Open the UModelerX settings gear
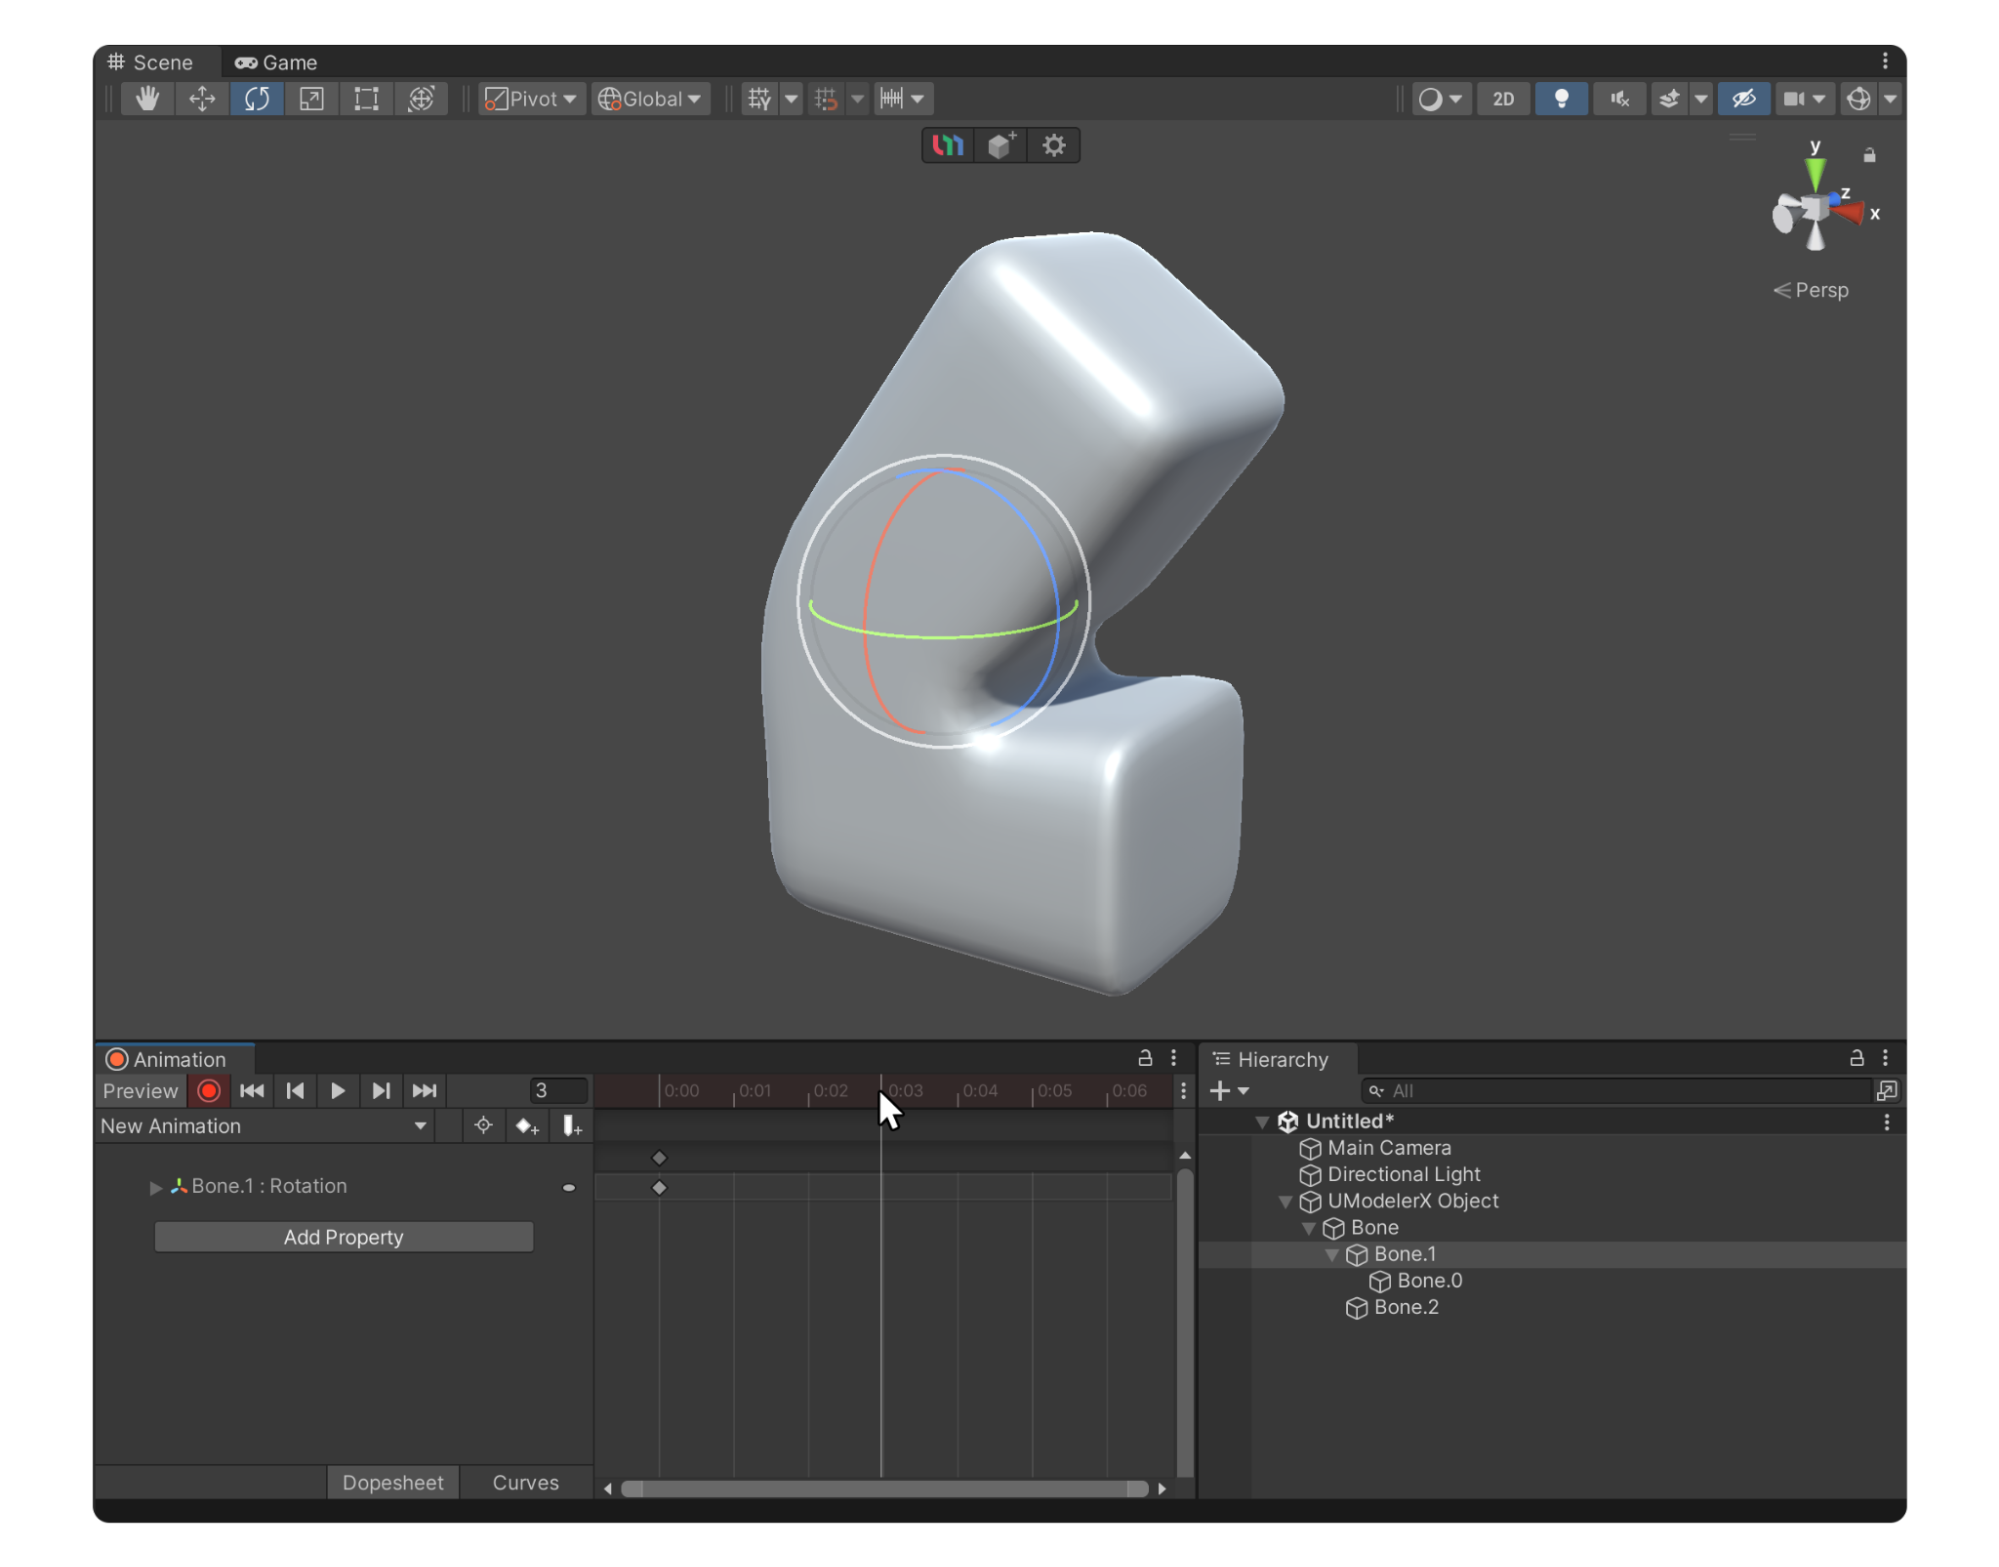This screenshot has width=1999, height=1567. 1053,145
